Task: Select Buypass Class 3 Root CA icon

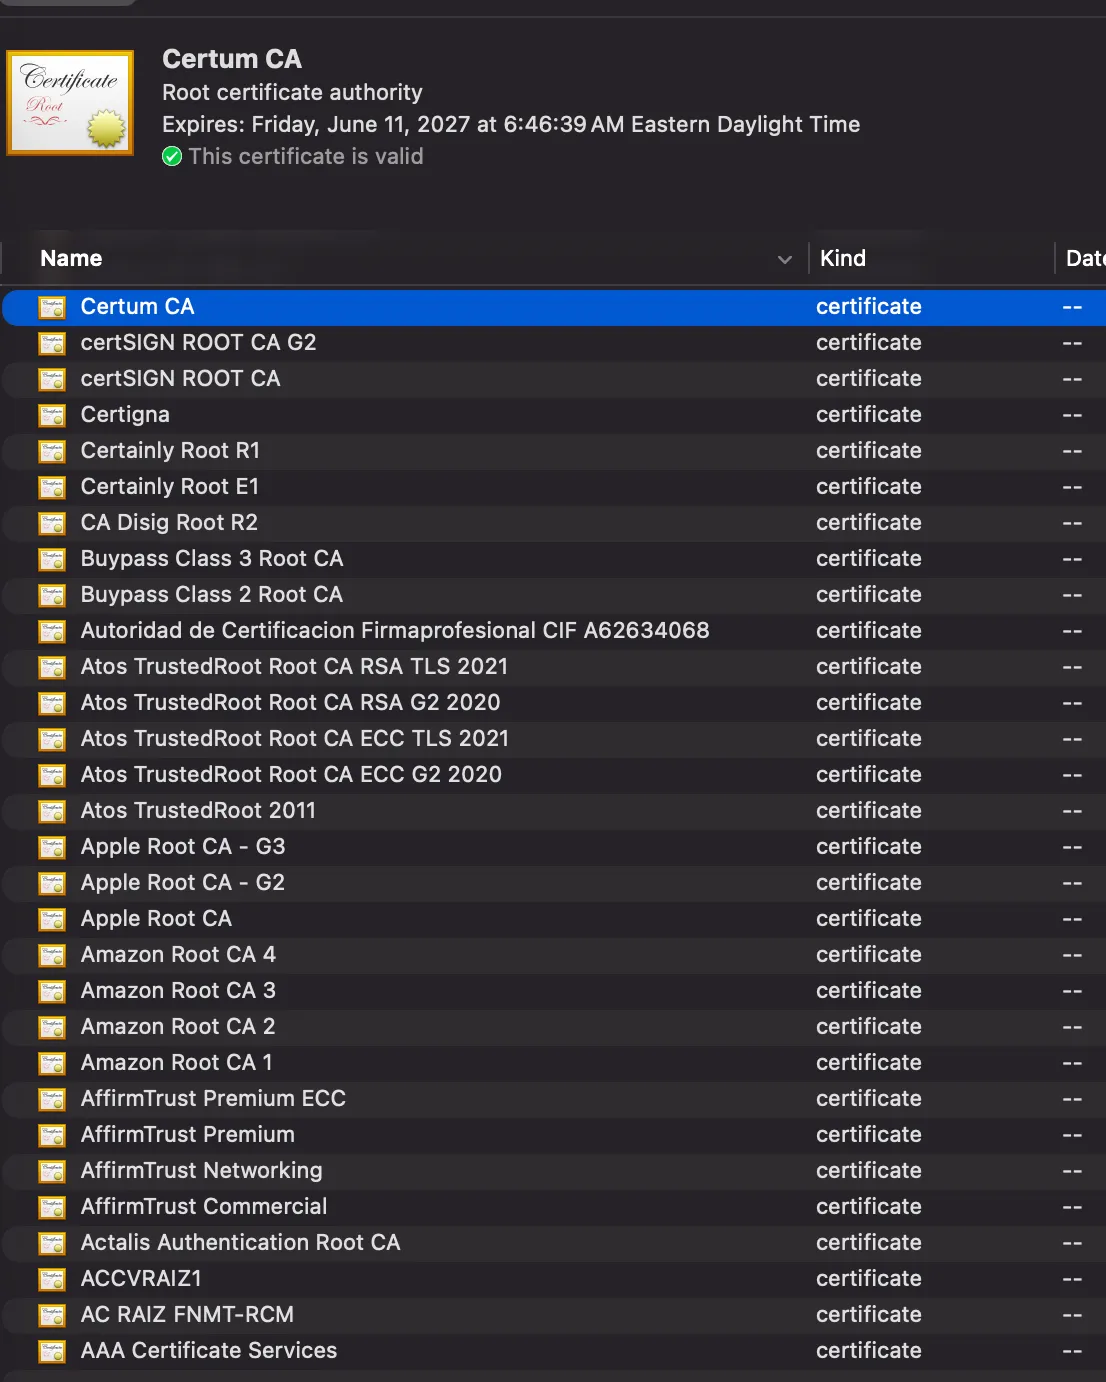Action: coord(52,559)
